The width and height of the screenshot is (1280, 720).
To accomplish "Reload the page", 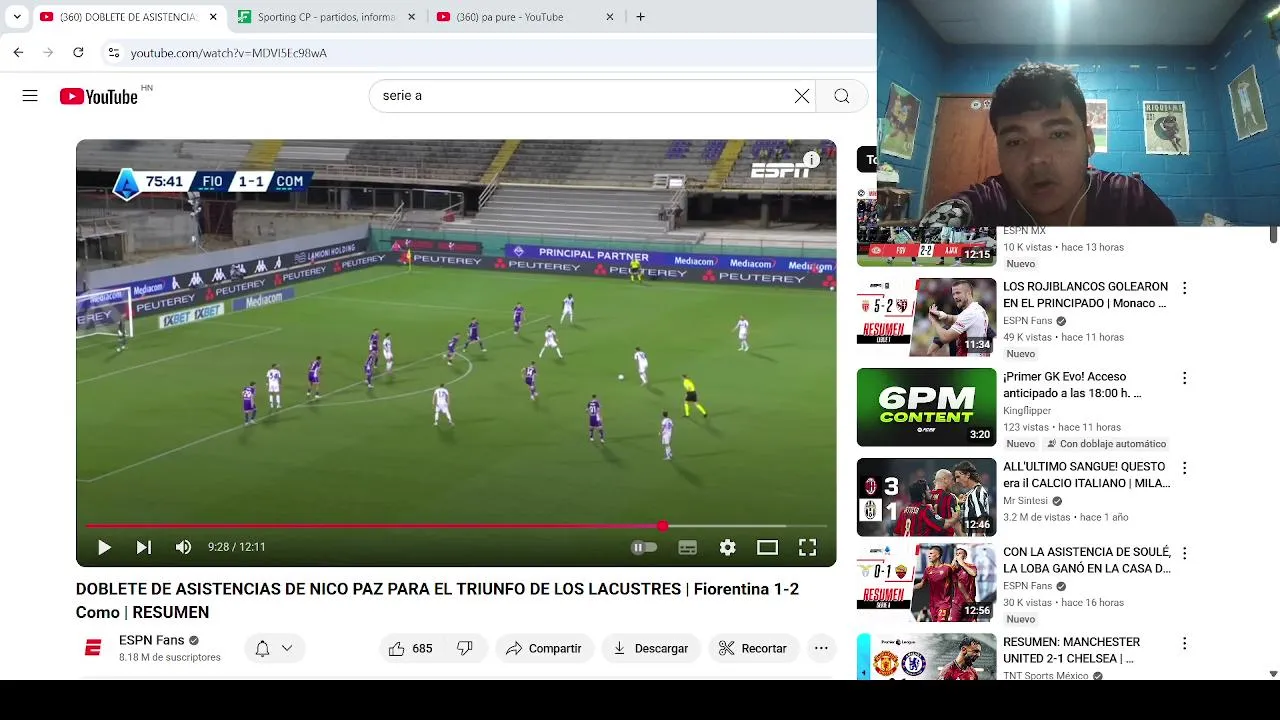I will coord(78,52).
